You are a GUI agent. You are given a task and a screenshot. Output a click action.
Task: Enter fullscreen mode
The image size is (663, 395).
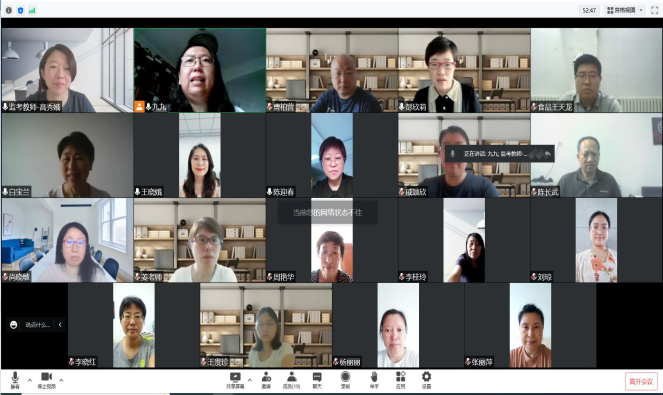(x=655, y=10)
